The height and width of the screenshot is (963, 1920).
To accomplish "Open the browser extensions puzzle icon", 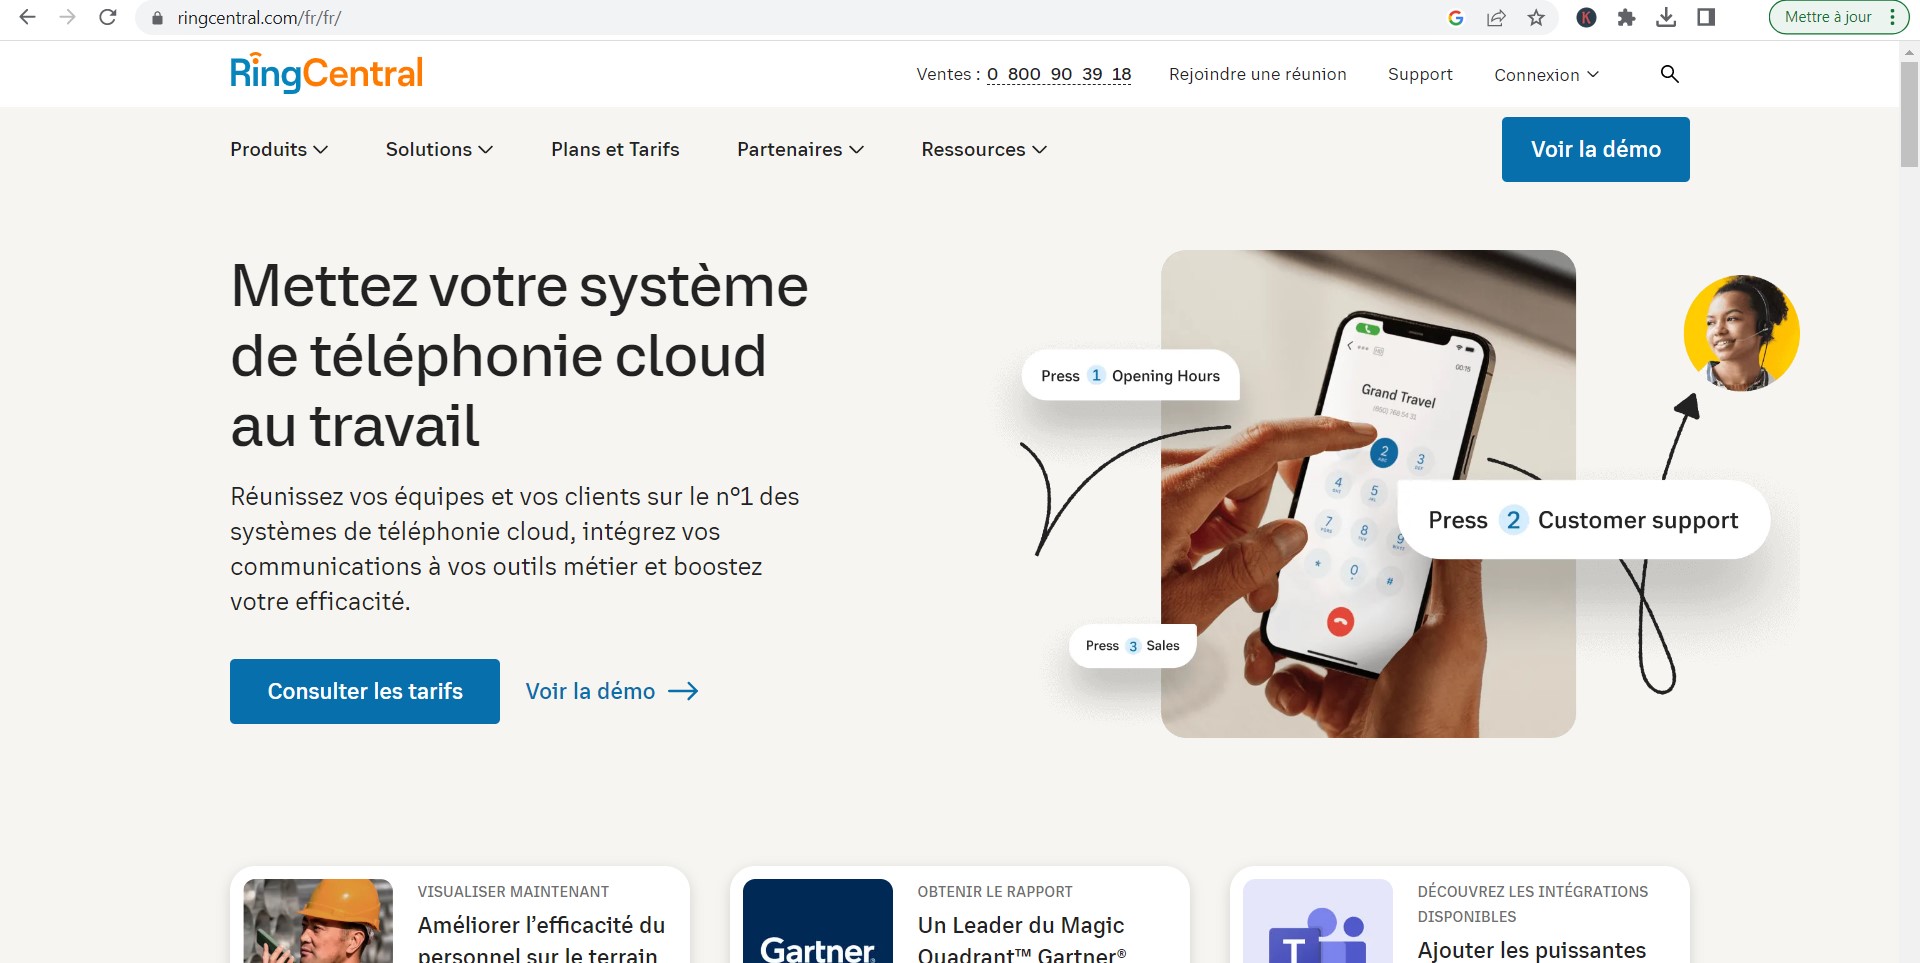I will (x=1626, y=17).
